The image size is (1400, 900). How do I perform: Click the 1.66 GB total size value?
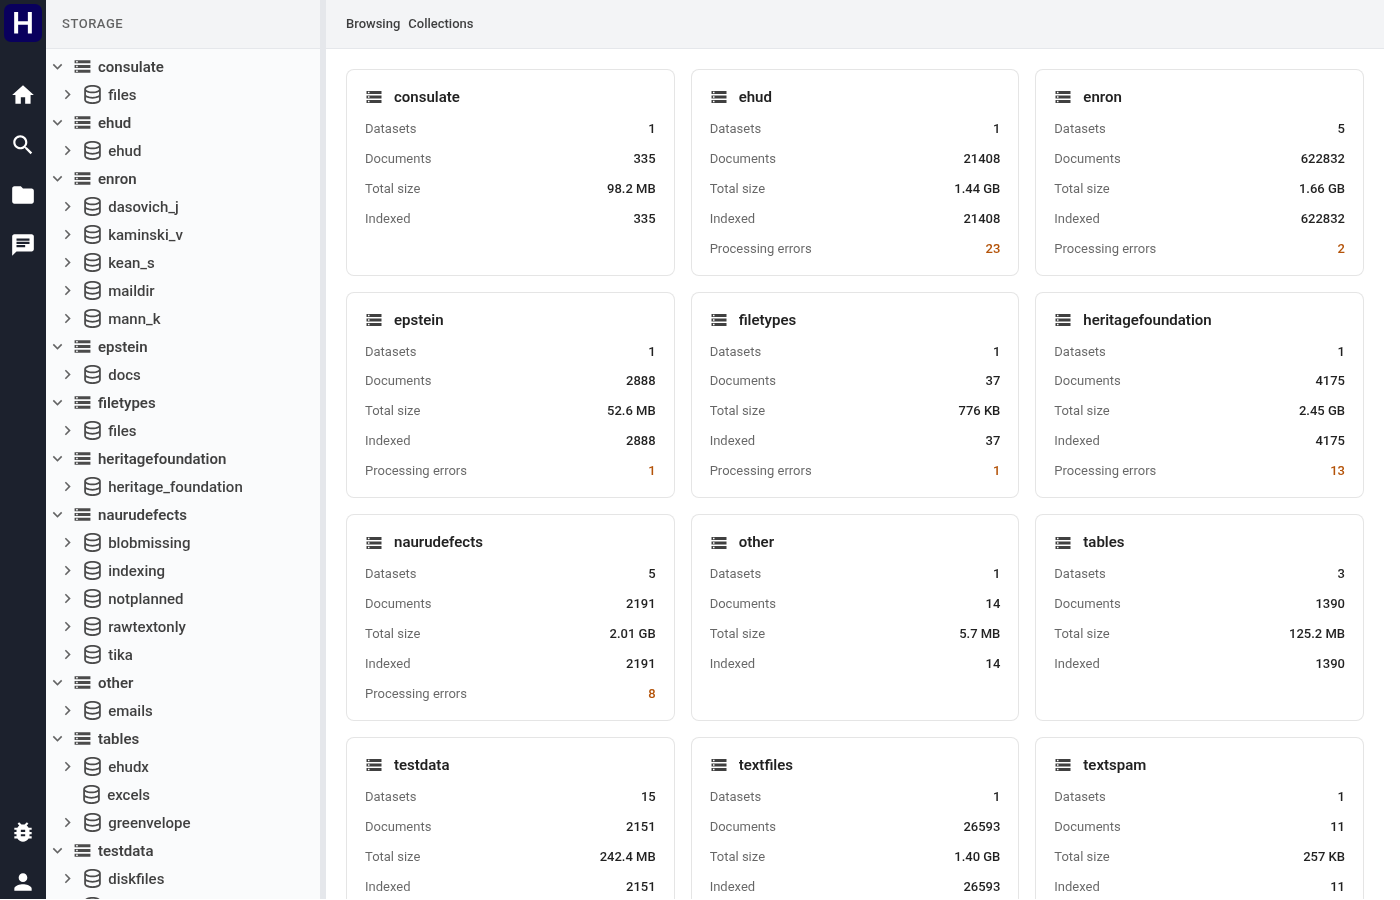point(1322,189)
